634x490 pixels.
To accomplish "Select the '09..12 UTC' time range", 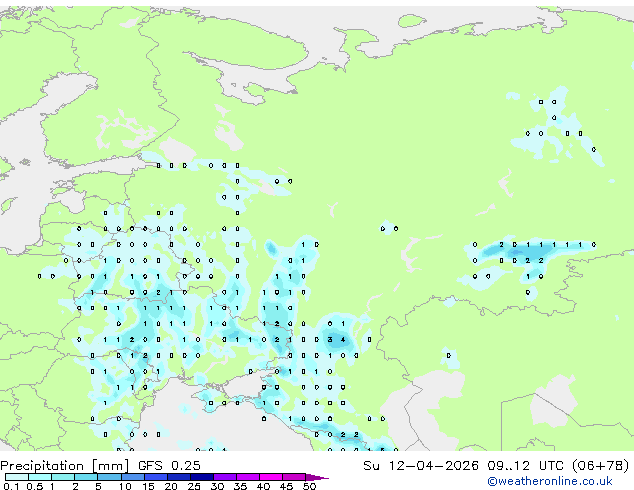I will (x=525, y=466).
